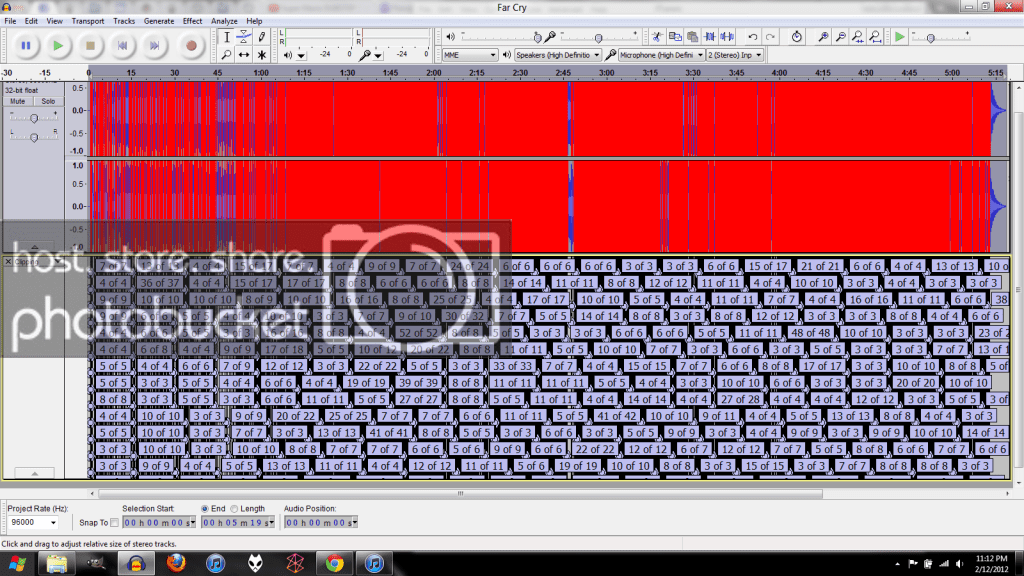
Task: Click the green Play-at-Speed button
Action: pos(900,37)
